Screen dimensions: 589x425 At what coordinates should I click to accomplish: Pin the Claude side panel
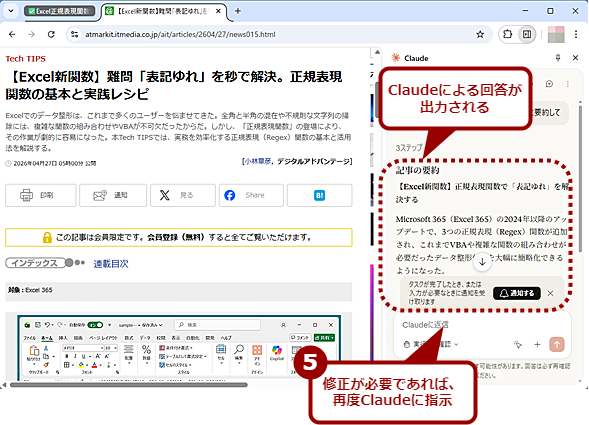pos(558,57)
